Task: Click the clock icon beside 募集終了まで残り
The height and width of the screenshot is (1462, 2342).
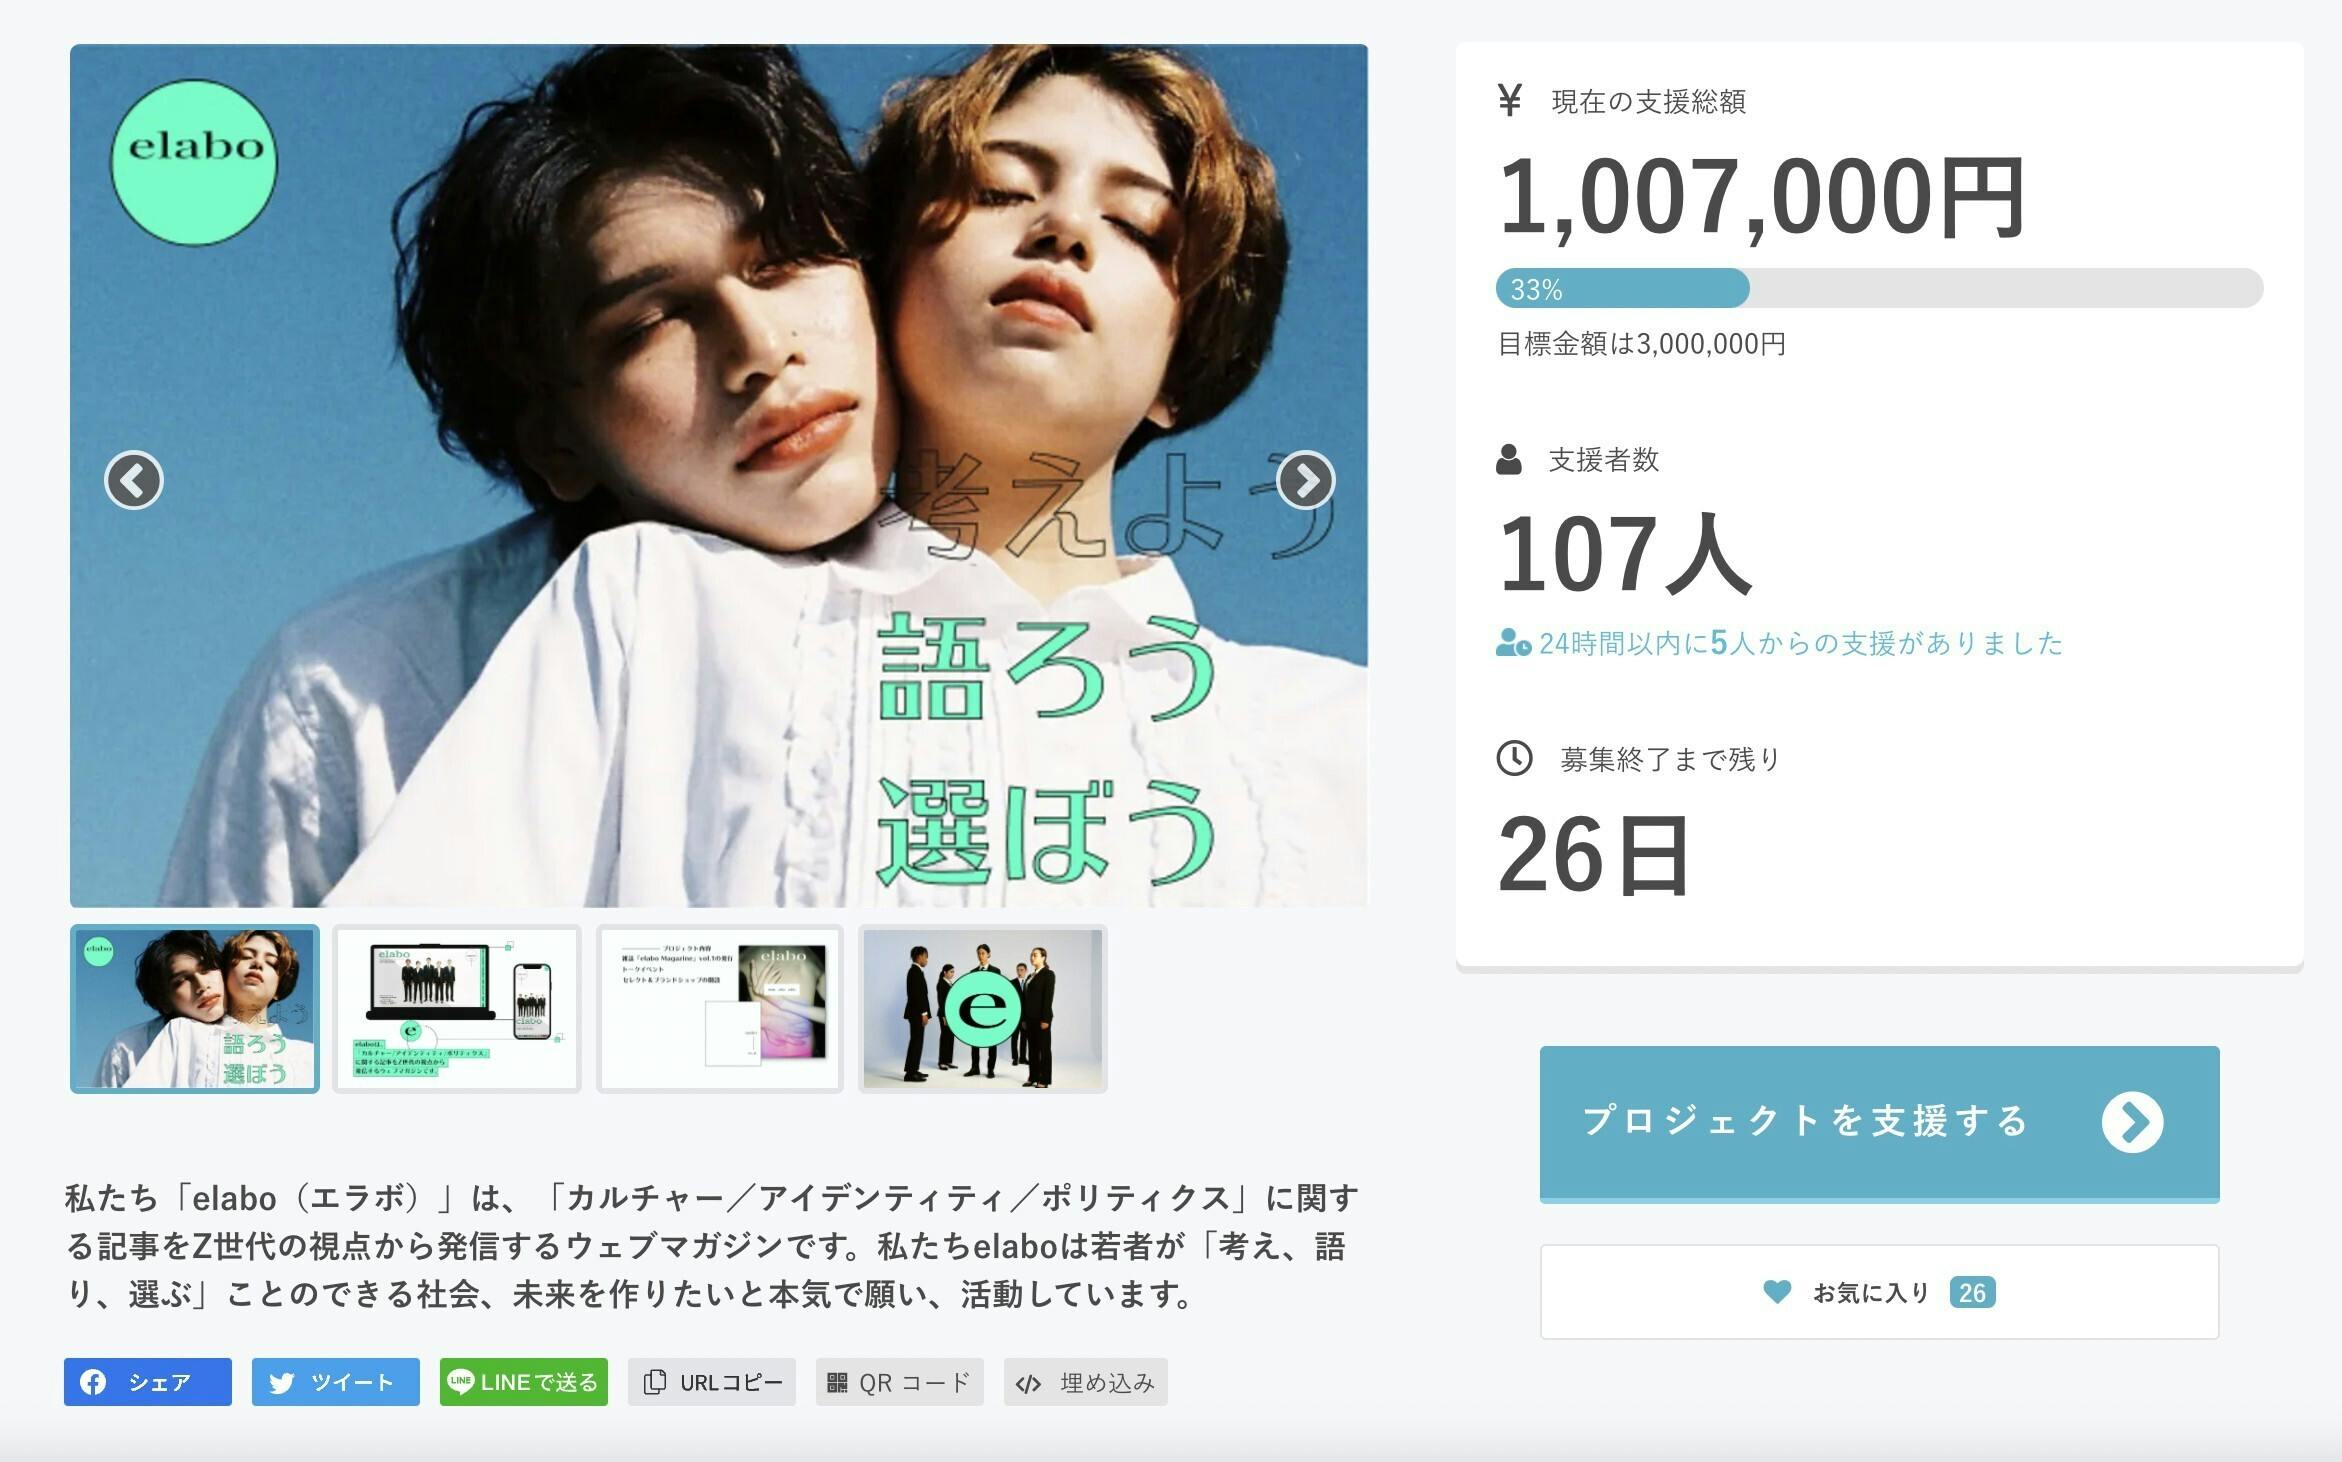Action: pyautogui.click(x=1514, y=758)
